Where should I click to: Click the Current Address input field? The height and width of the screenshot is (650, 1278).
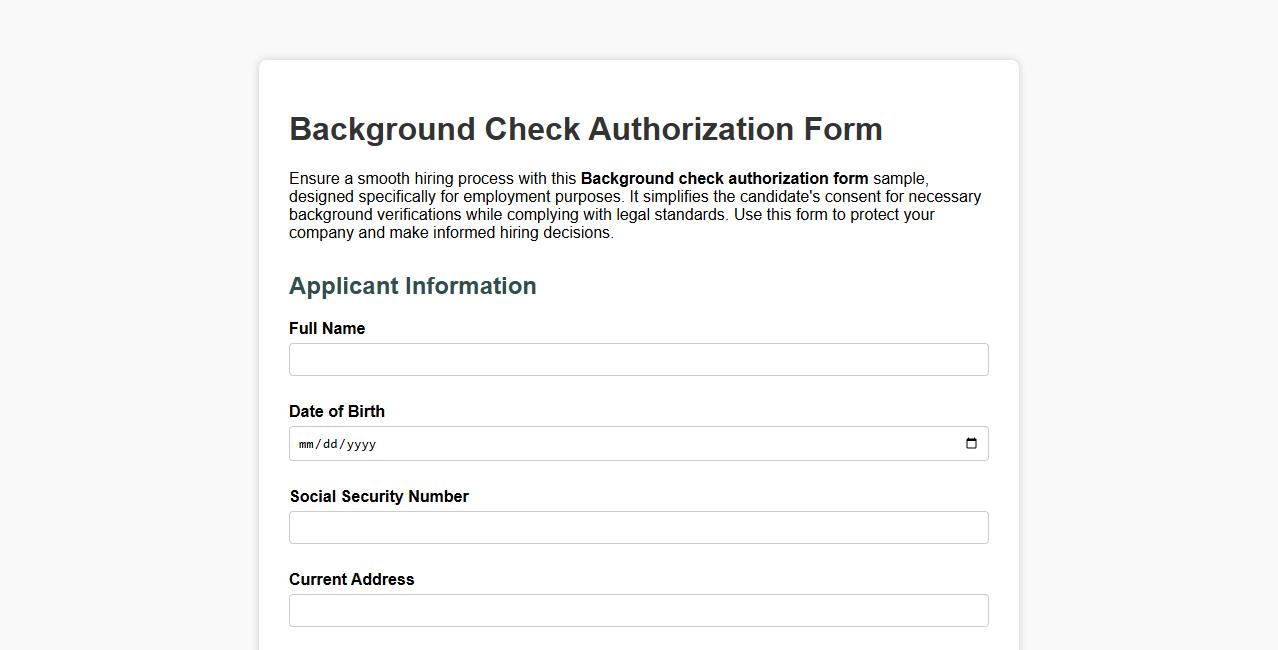(638, 610)
